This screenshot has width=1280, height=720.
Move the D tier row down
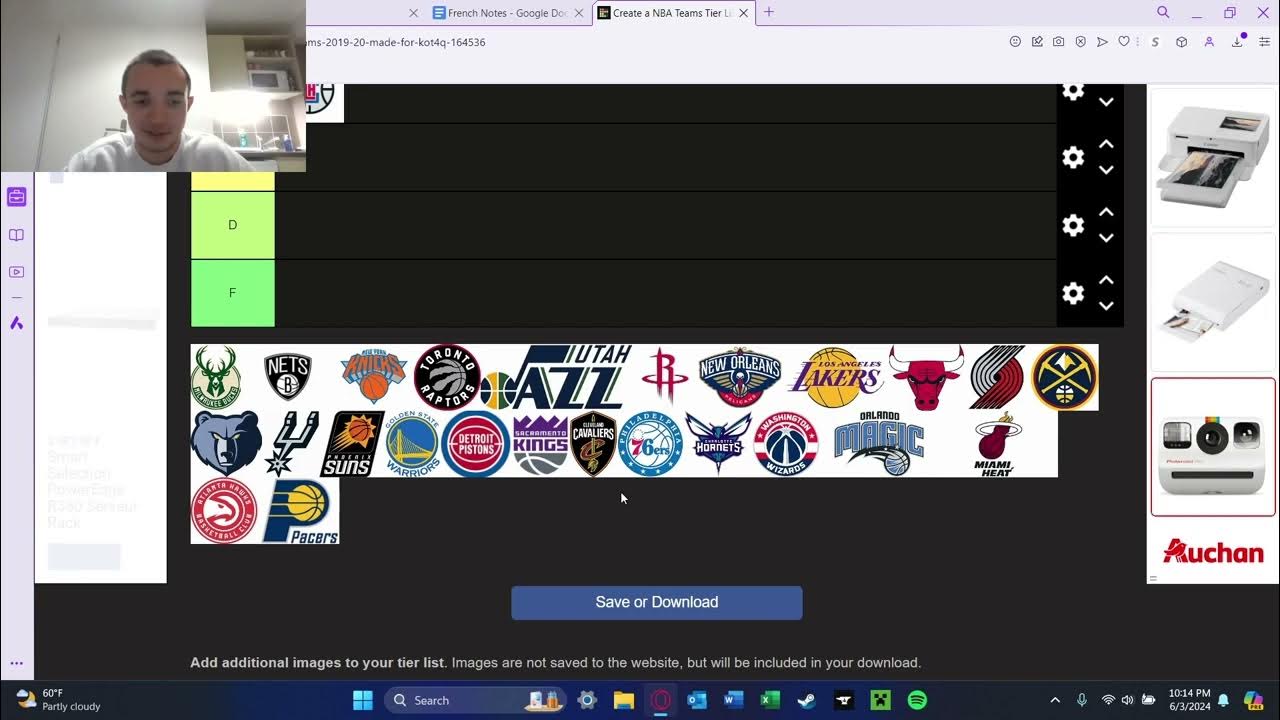tap(1106, 238)
